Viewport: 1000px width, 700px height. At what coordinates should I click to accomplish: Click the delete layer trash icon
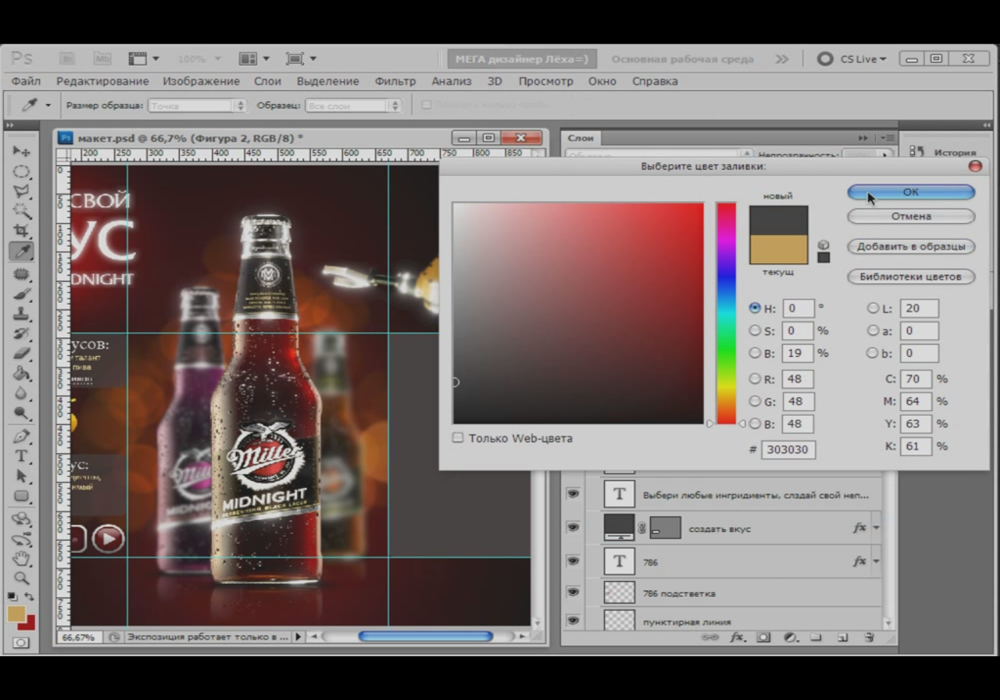pos(869,637)
